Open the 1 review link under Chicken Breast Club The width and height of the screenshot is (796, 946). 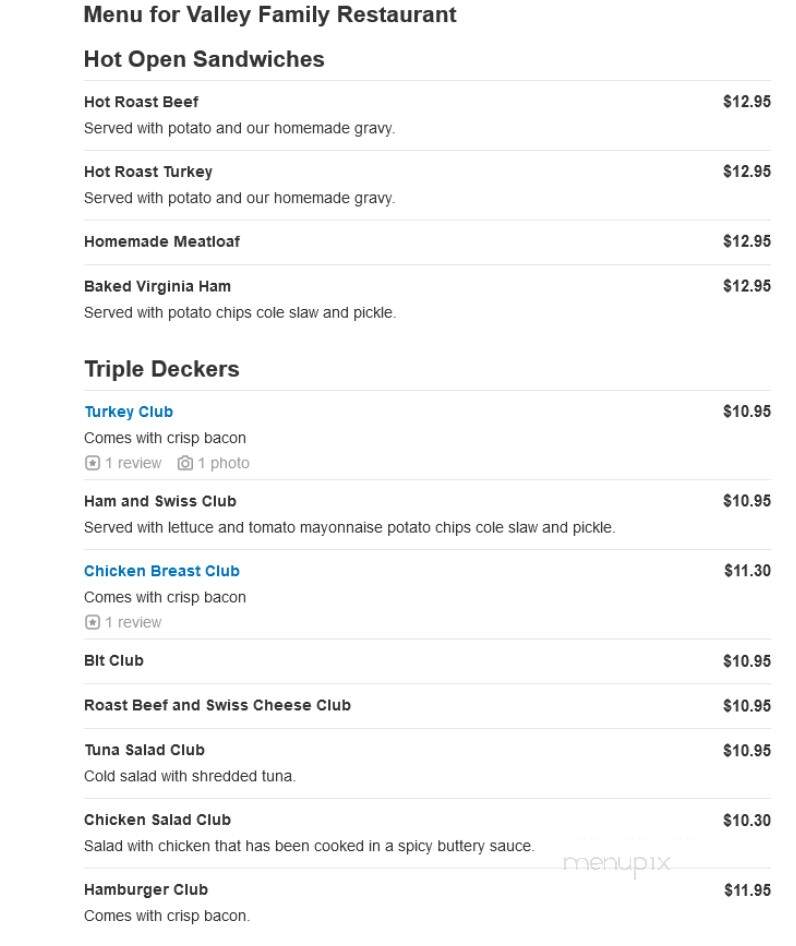[133, 622]
